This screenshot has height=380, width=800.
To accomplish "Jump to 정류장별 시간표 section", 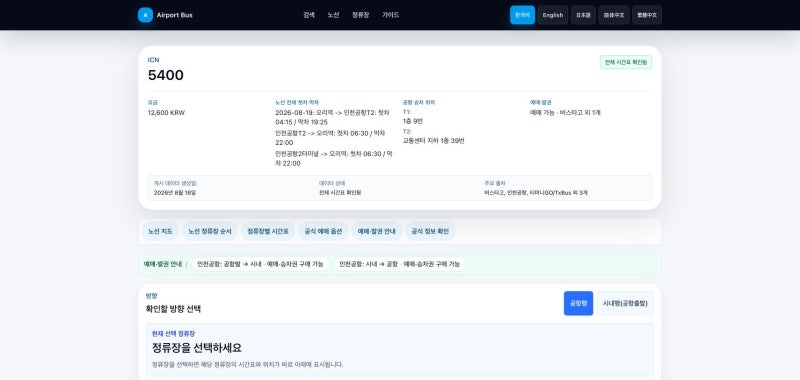I will [268, 232].
